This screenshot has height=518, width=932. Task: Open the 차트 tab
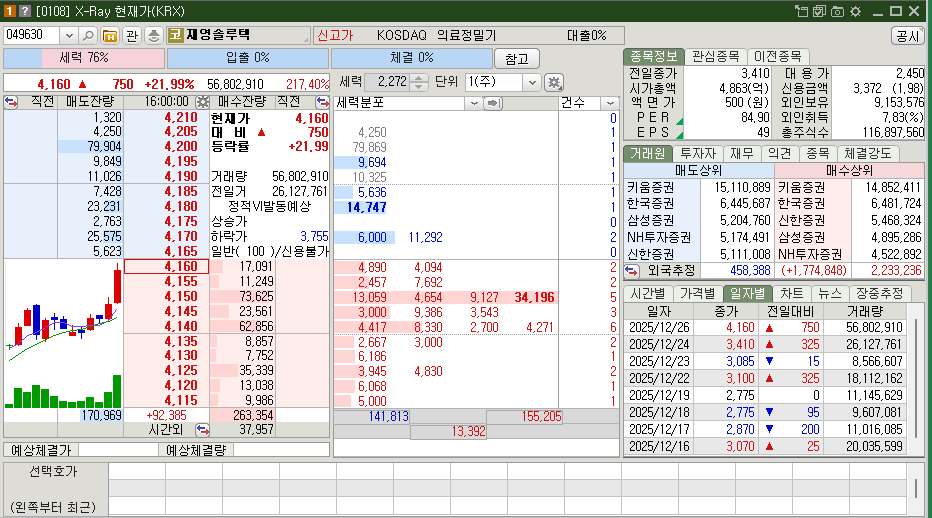click(792, 293)
